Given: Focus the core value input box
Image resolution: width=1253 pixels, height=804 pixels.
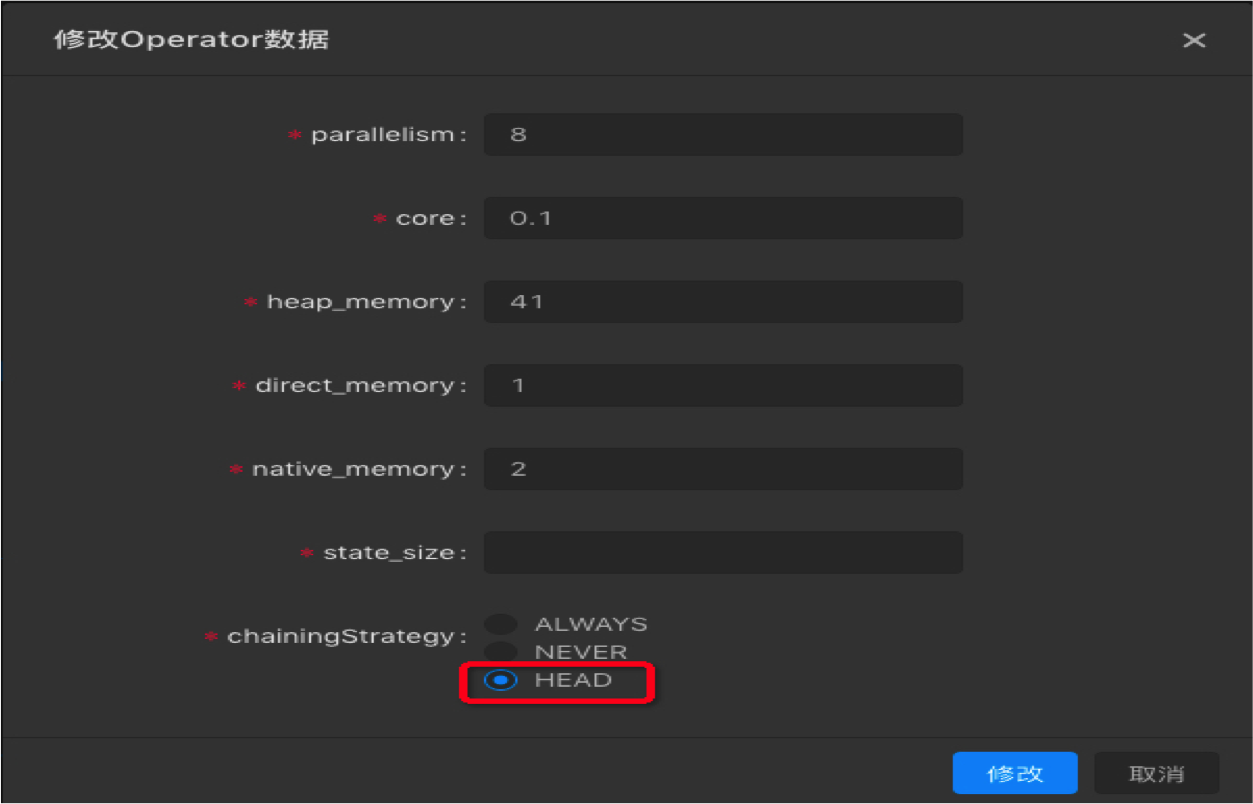Looking at the screenshot, I should tap(722, 218).
